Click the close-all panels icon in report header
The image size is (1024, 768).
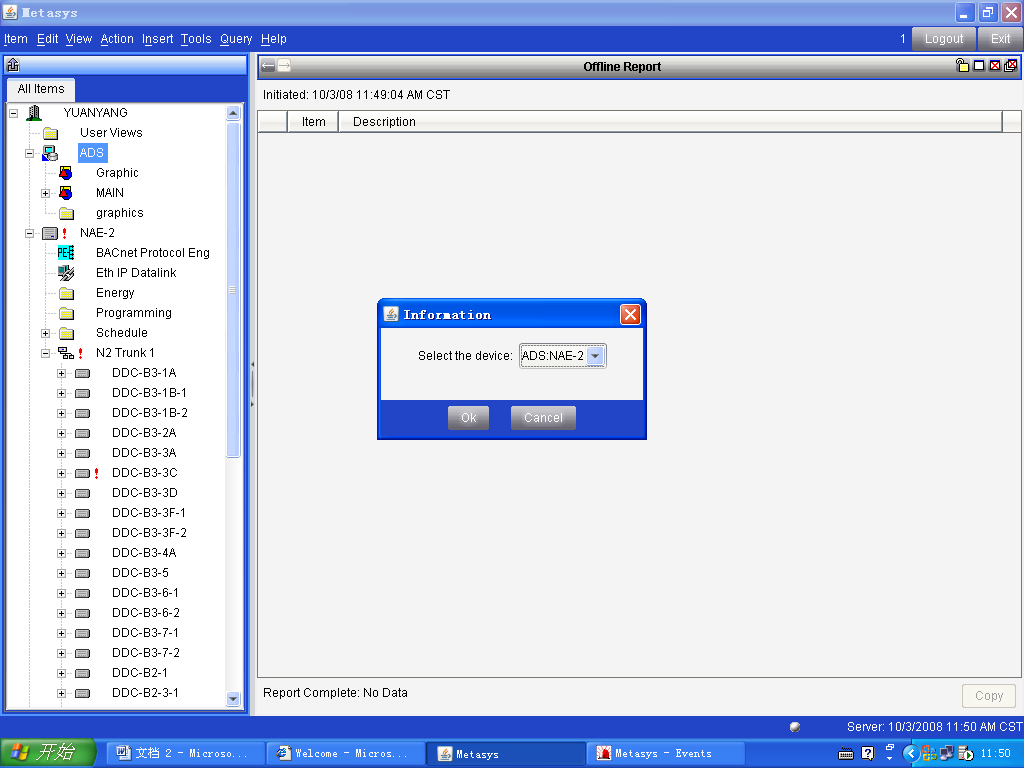tap(1010, 66)
